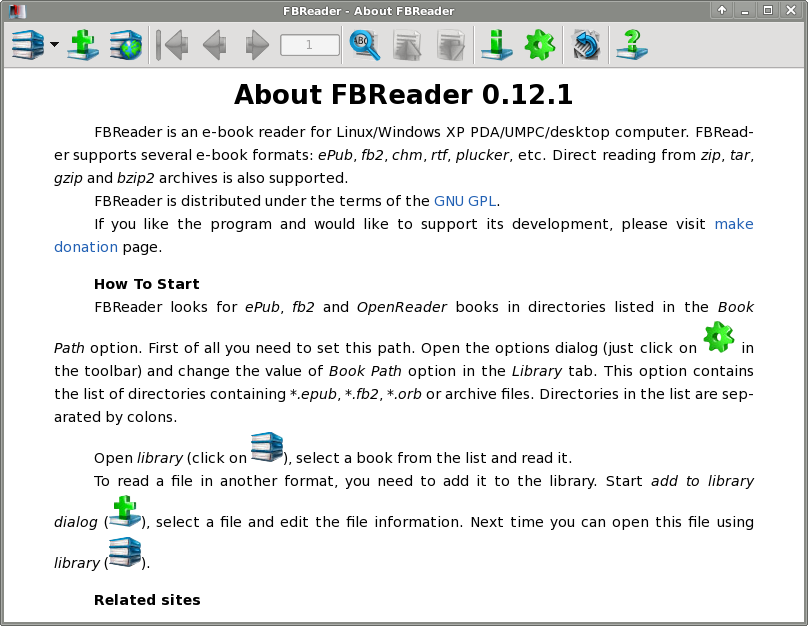The width and height of the screenshot is (808, 626).
Task: Click the roll-up arrow button in title bar
Action: (722, 10)
